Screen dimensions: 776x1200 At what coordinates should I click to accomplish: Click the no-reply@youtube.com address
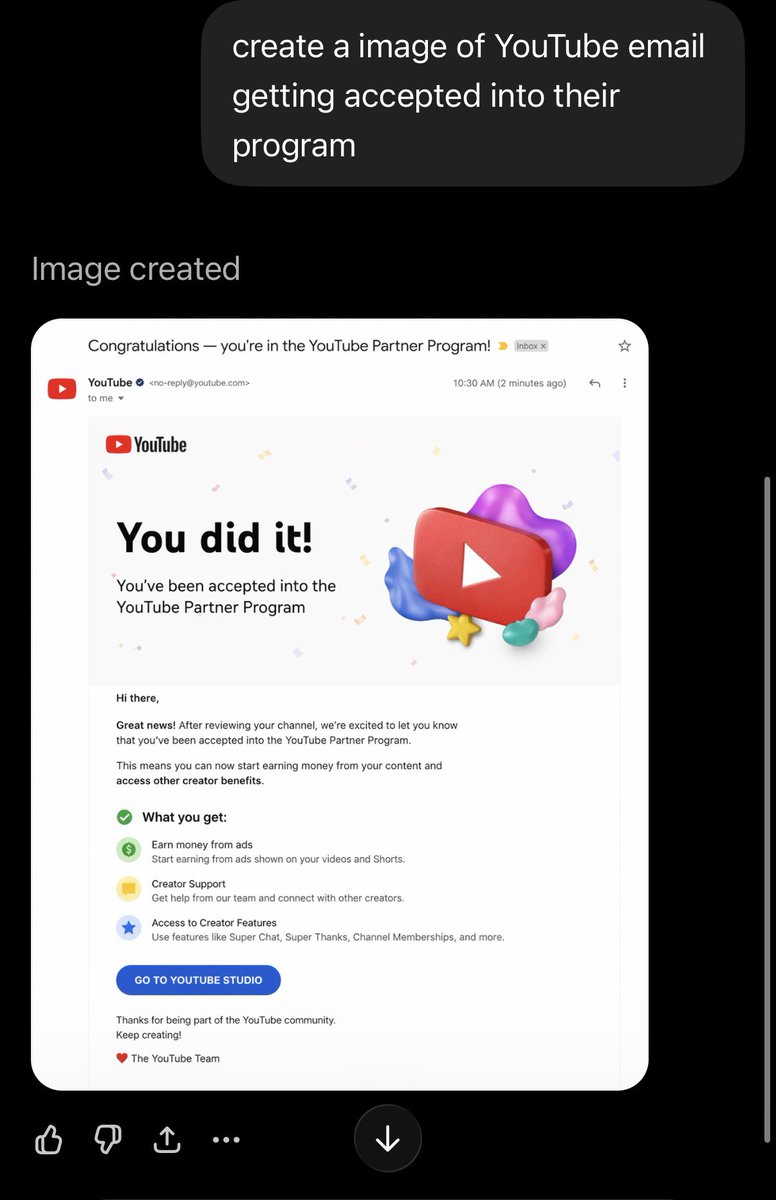pos(199,383)
